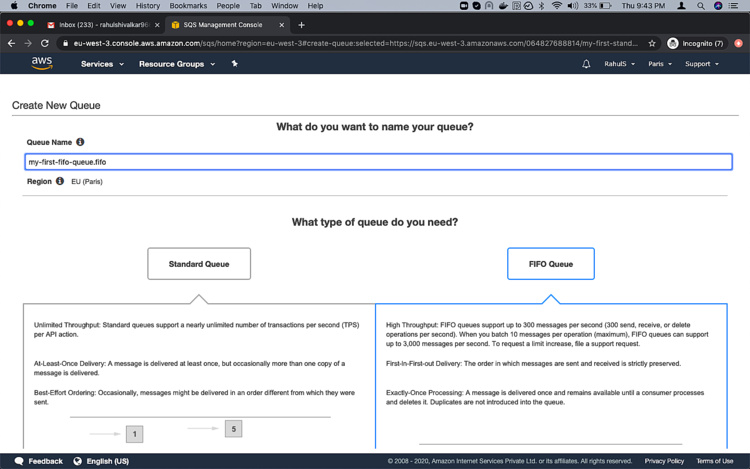The height and width of the screenshot is (469, 750).
Task: Click the browser back arrow
Action: 11,43
